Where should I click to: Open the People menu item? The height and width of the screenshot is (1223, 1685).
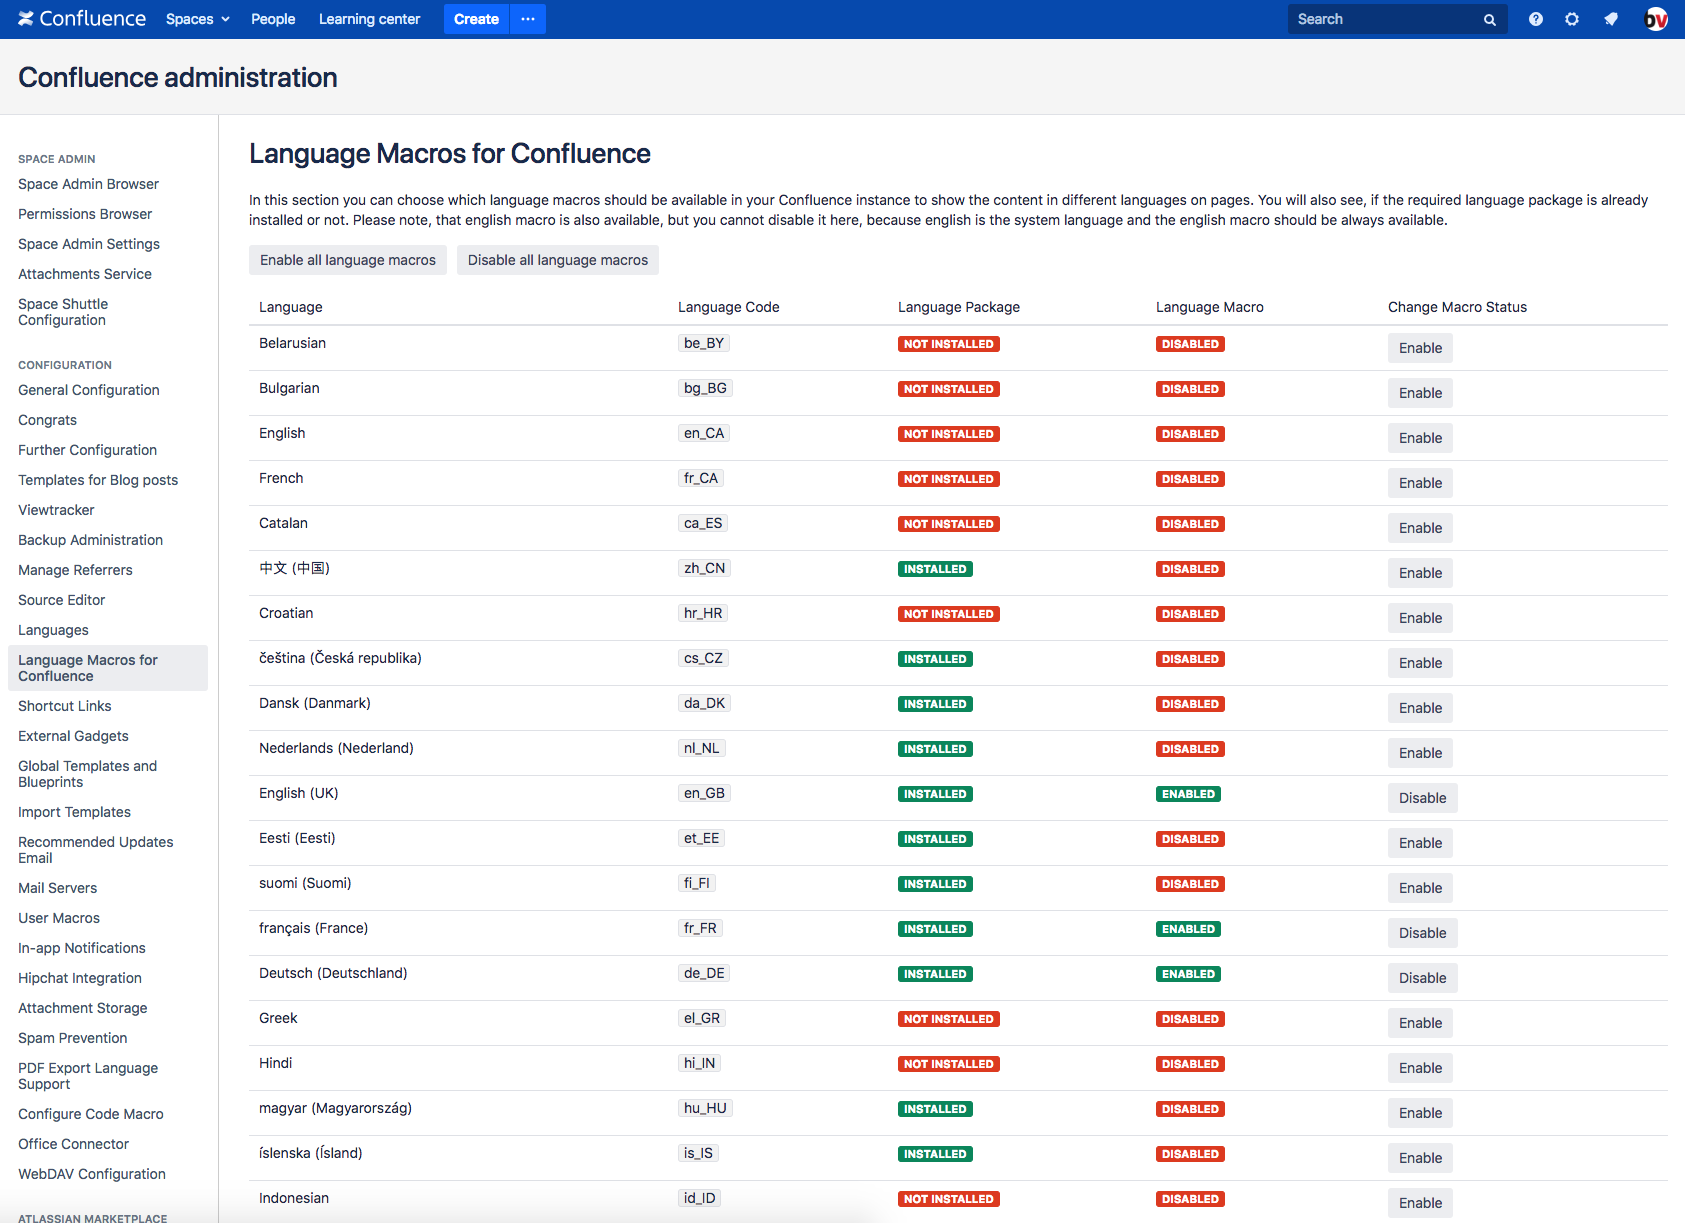[x=272, y=19]
